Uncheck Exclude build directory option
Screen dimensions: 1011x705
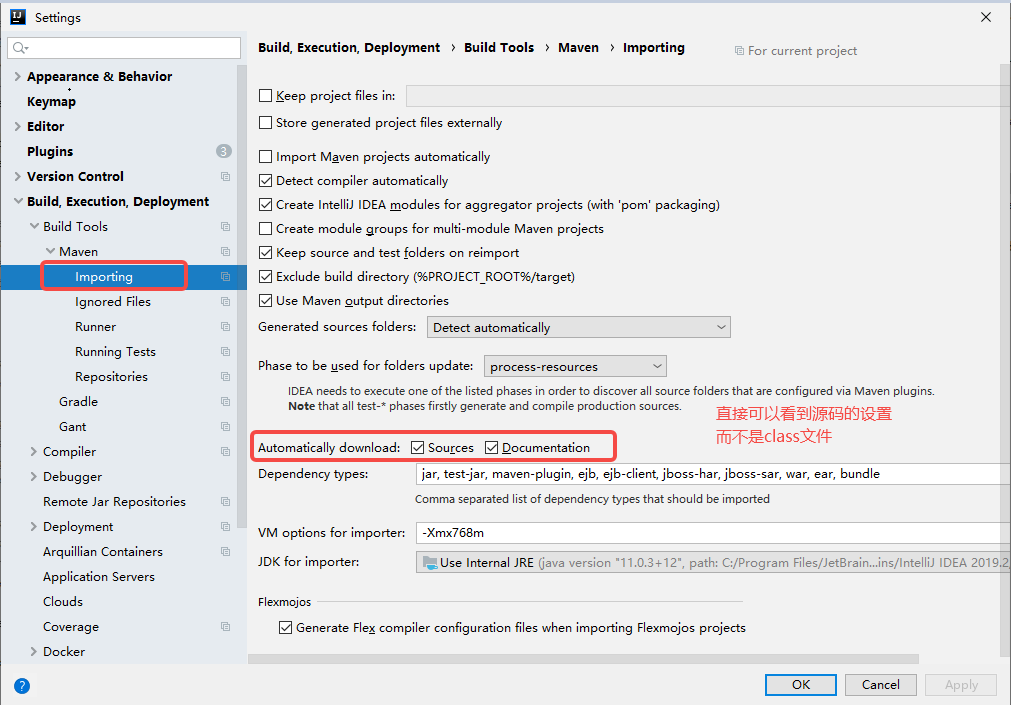tap(265, 277)
